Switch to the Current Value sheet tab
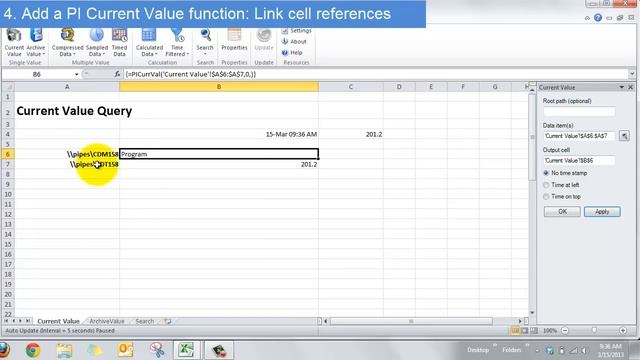The image size is (640, 360). [58, 321]
